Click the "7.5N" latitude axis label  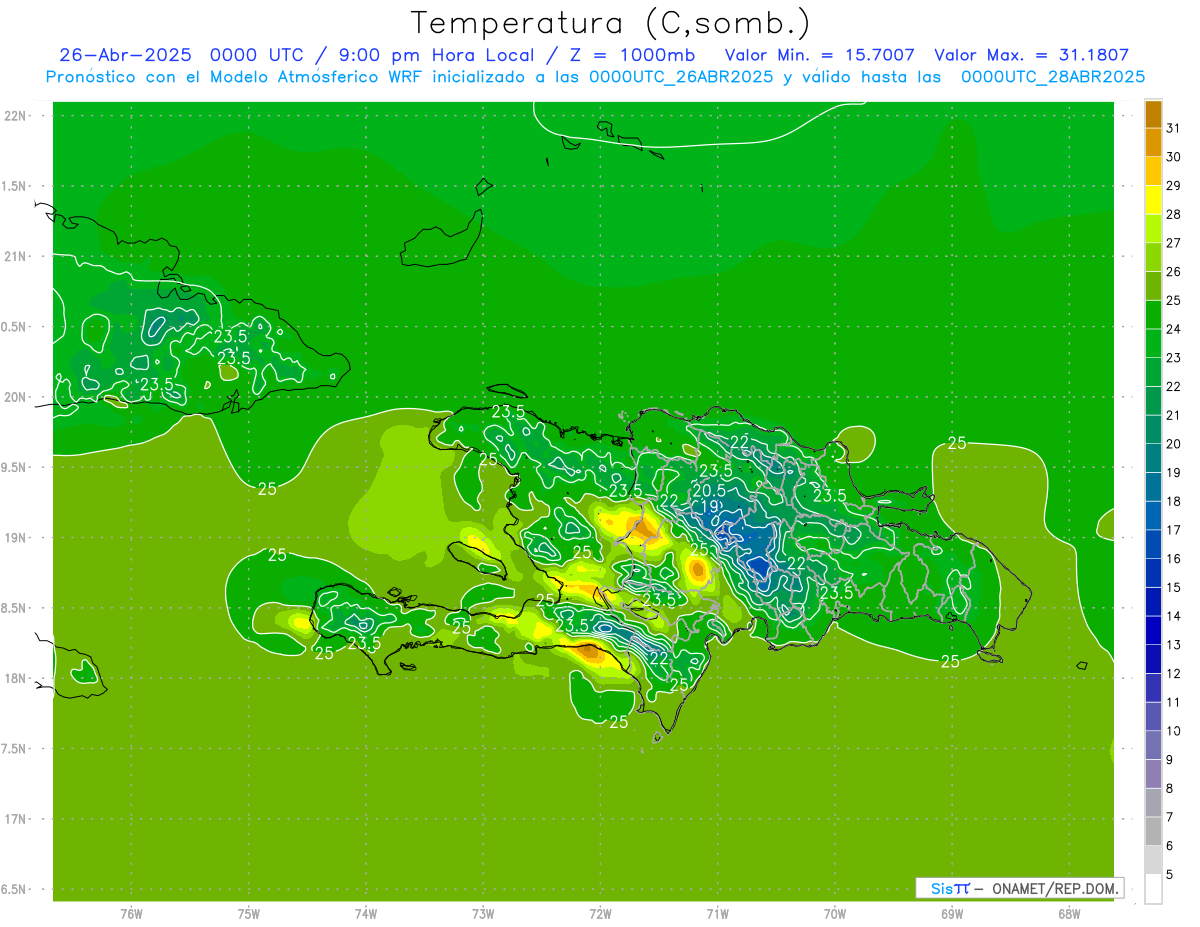click(15, 749)
